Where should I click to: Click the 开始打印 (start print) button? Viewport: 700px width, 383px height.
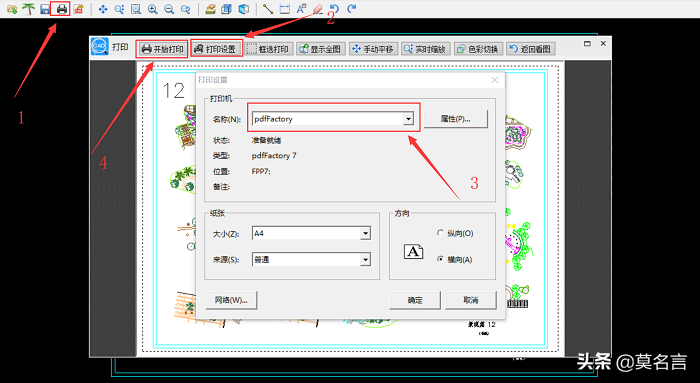(162, 49)
